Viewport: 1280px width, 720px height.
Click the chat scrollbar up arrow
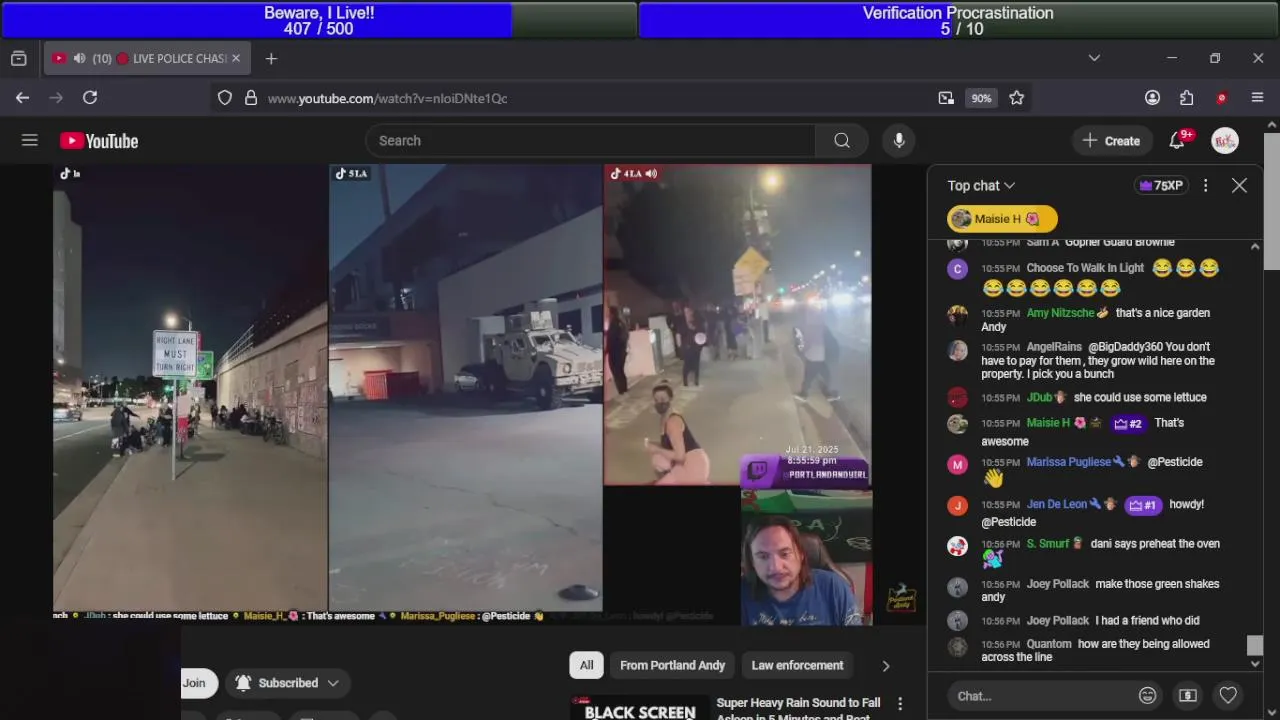1255,246
